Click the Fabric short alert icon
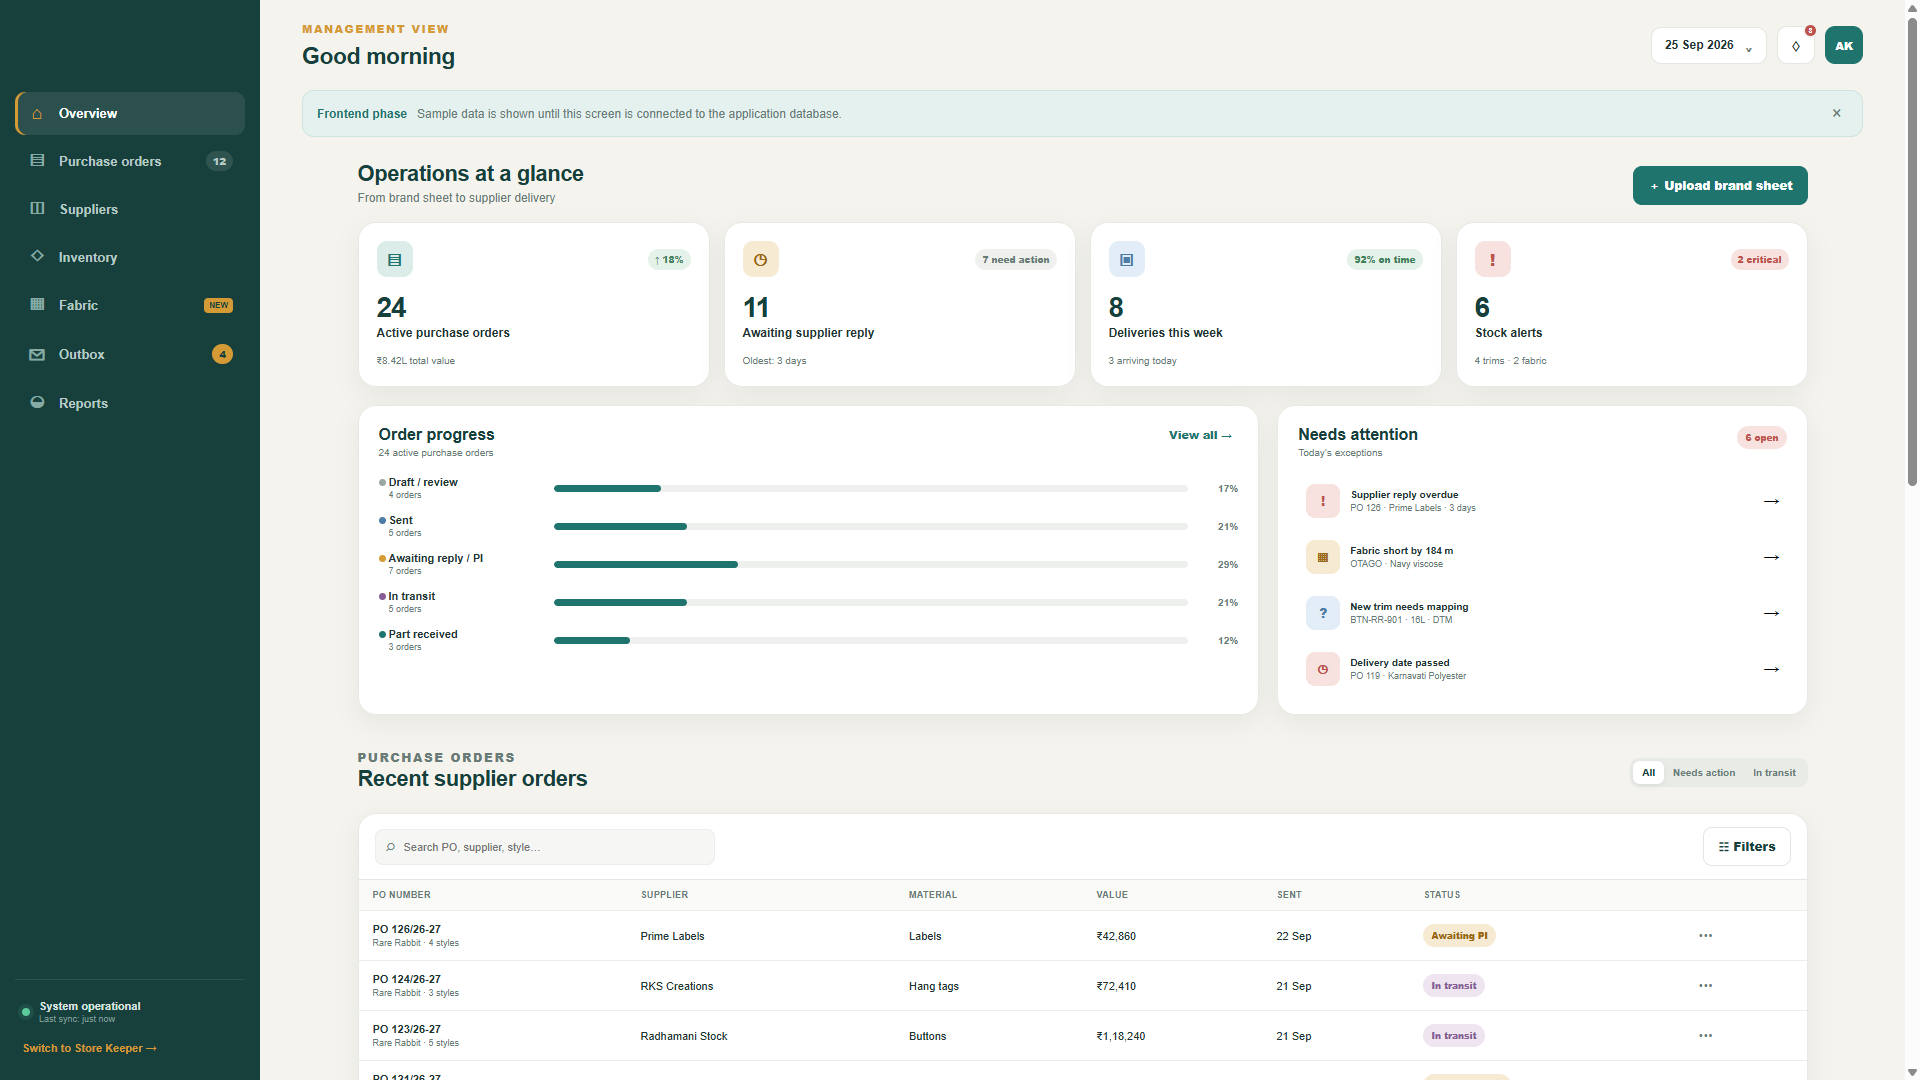The image size is (1920, 1080). tap(1322, 557)
